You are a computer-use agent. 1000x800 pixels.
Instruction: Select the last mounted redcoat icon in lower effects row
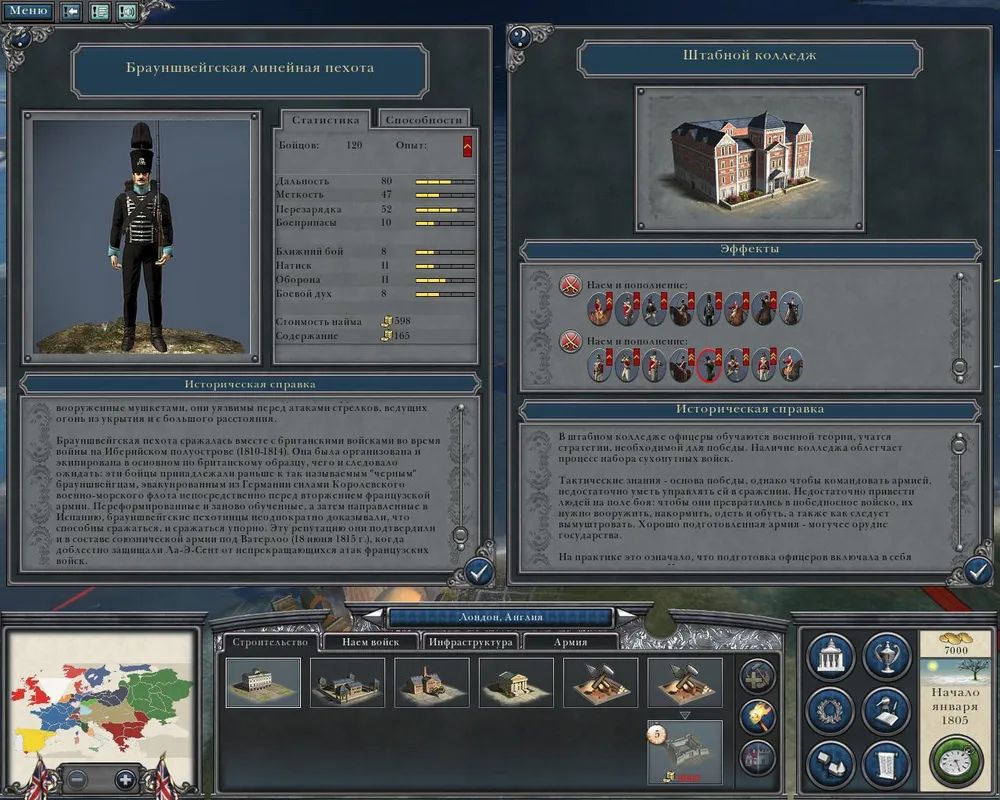tap(791, 366)
